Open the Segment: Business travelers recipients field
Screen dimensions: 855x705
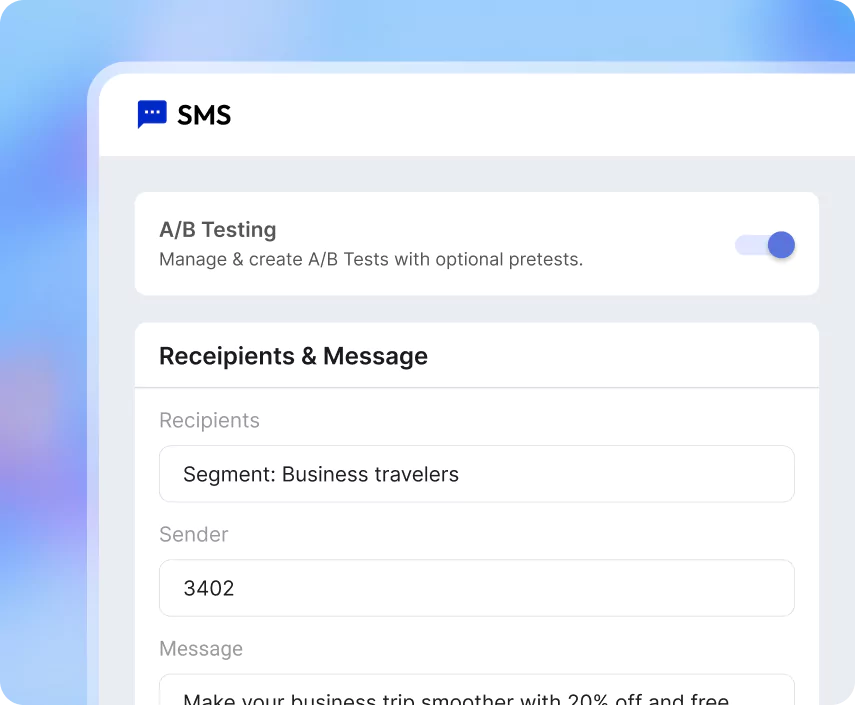(x=476, y=474)
